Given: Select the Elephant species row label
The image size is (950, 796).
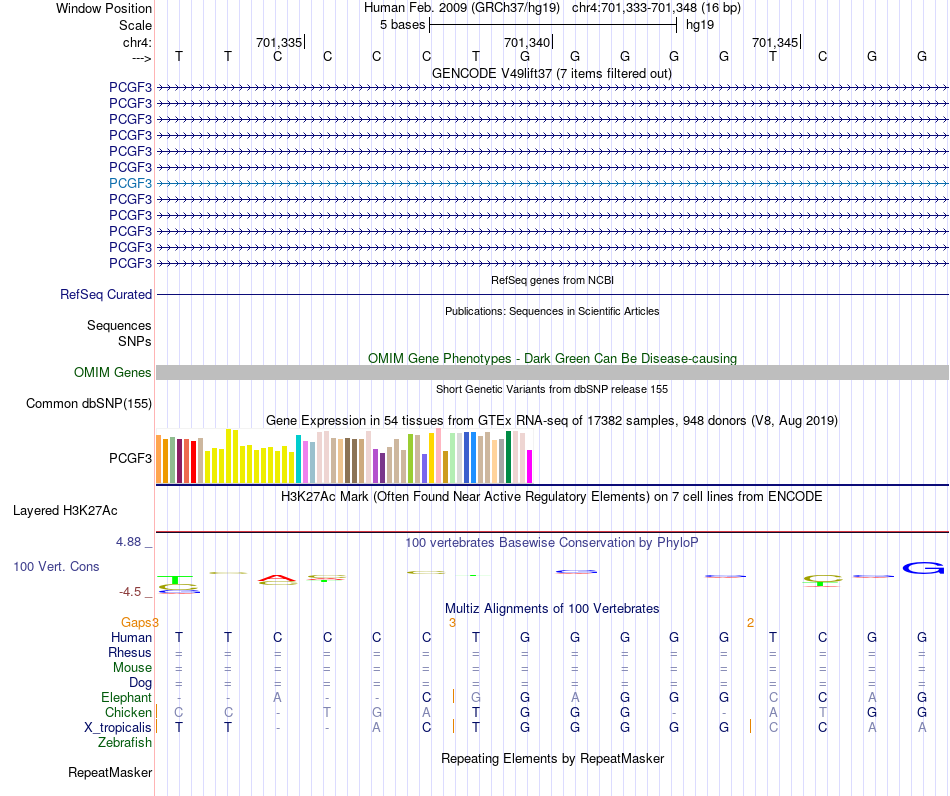Looking at the screenshot, I should (x=127, y=698).
